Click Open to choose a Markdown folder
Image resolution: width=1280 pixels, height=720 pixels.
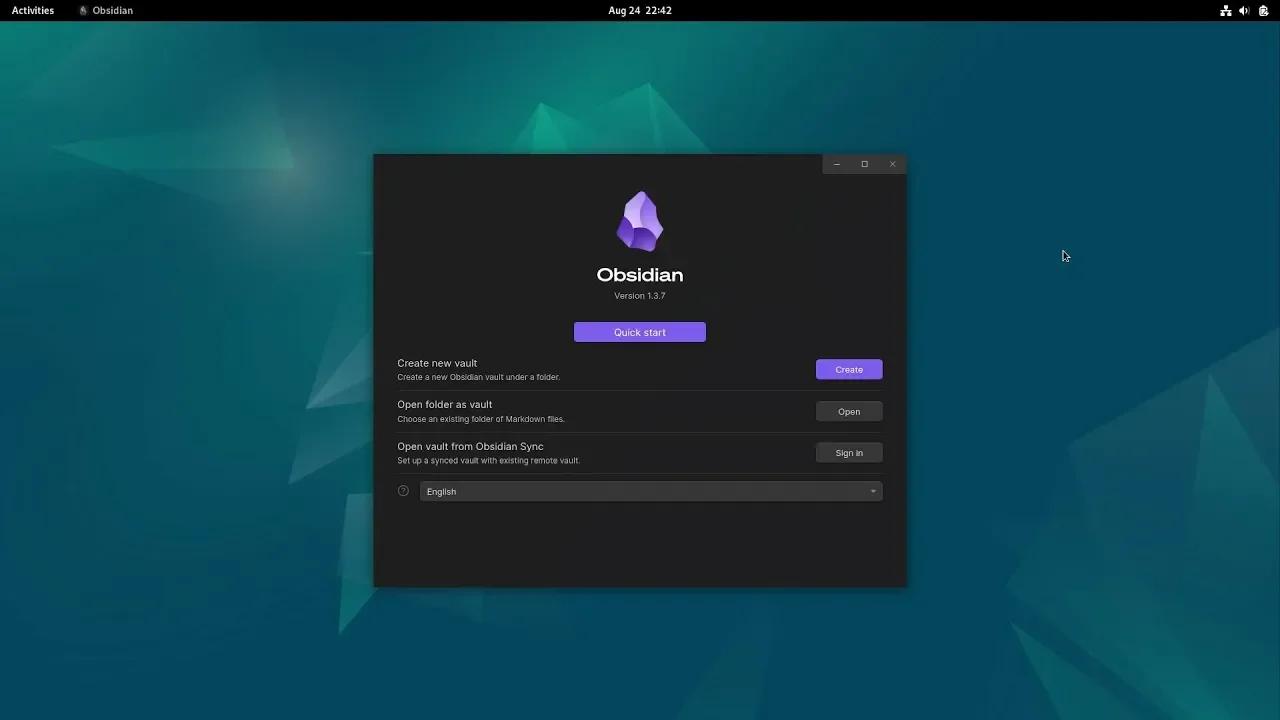pos(848,411)
